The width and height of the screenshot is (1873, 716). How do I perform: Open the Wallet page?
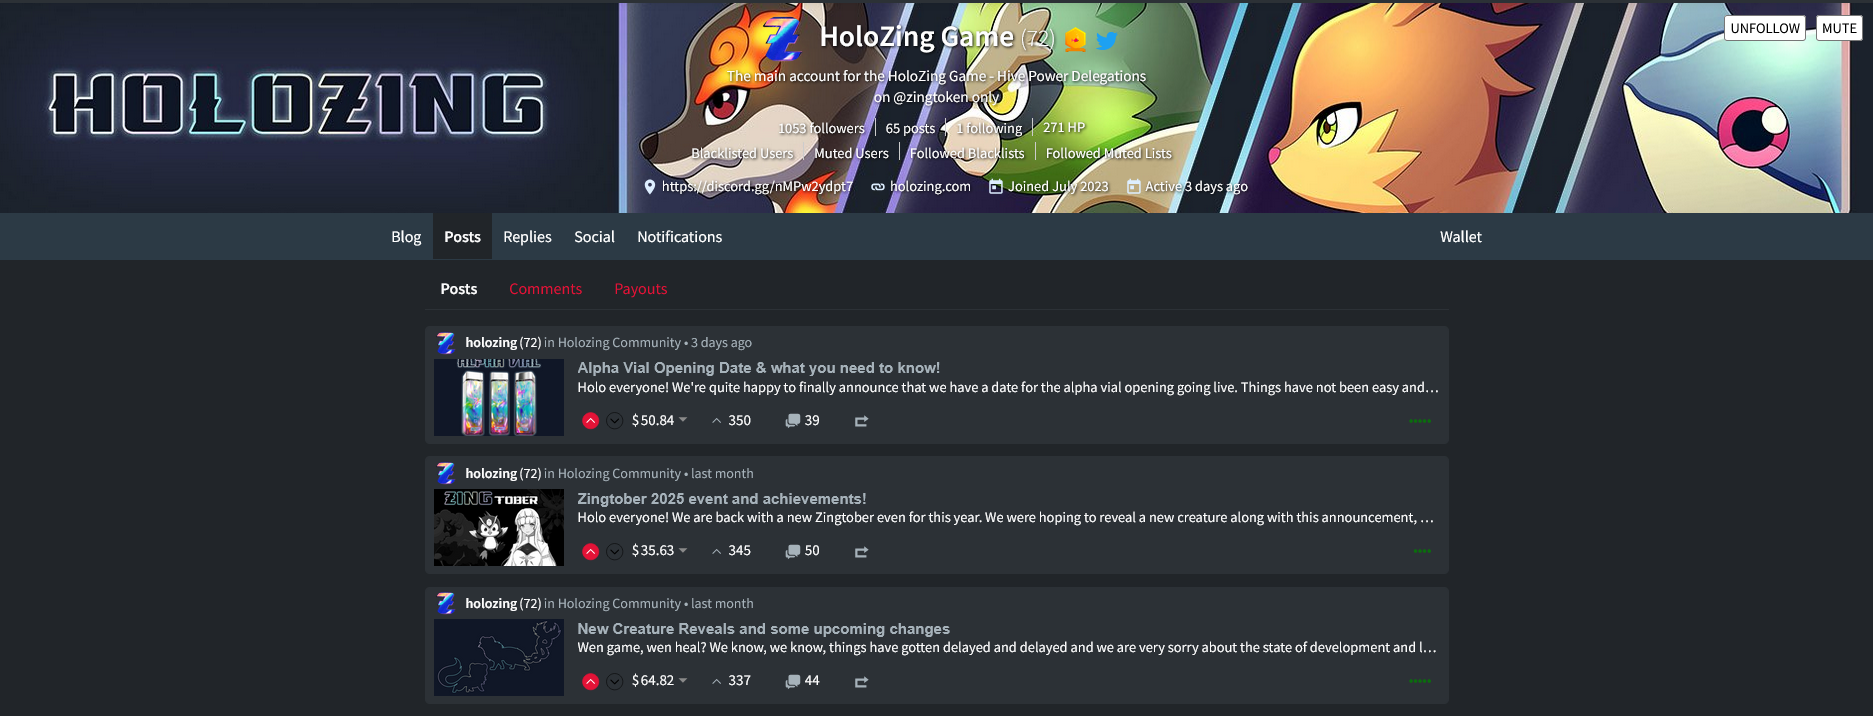click(1460, 237)
